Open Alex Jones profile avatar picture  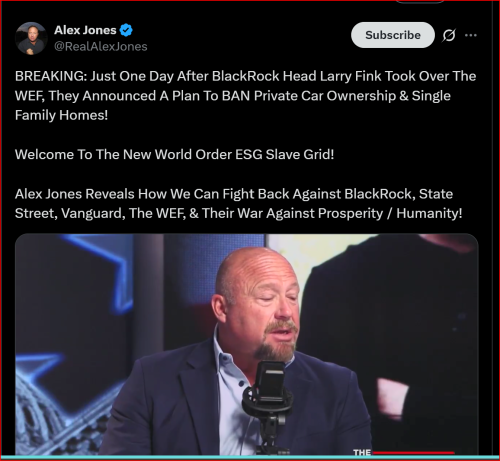point(31,38)
